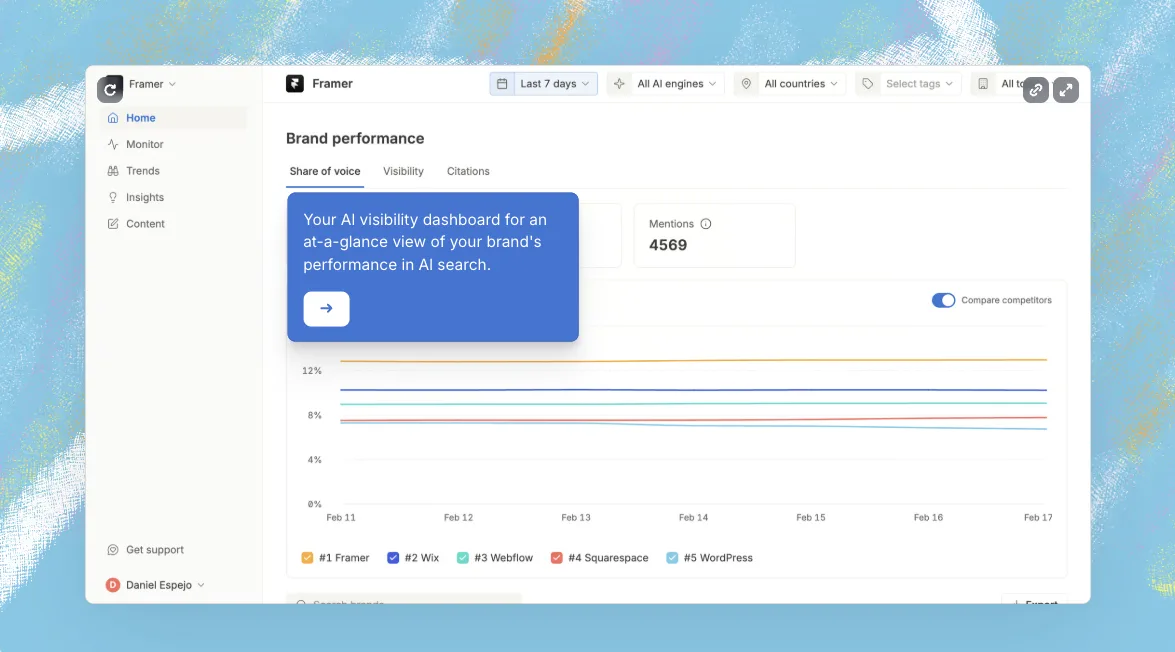Viewport: 1175px width, 652px height.
Task: Click the location pin icon
Action: coord(746,84)
